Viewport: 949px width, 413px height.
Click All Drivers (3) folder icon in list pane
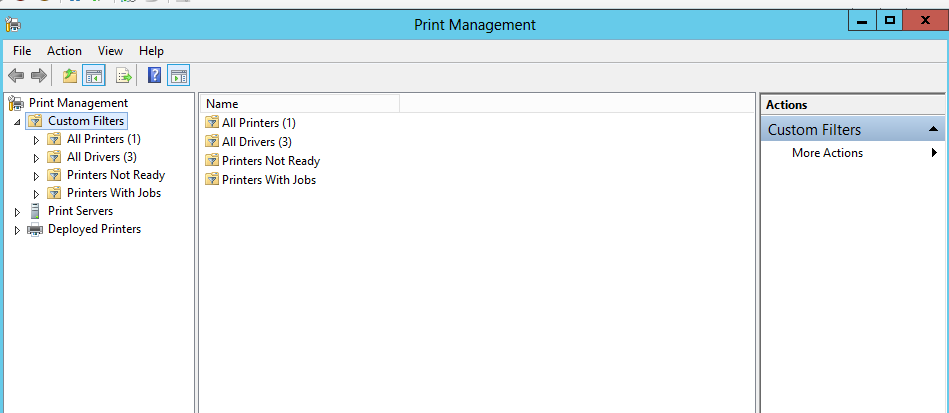212,142
